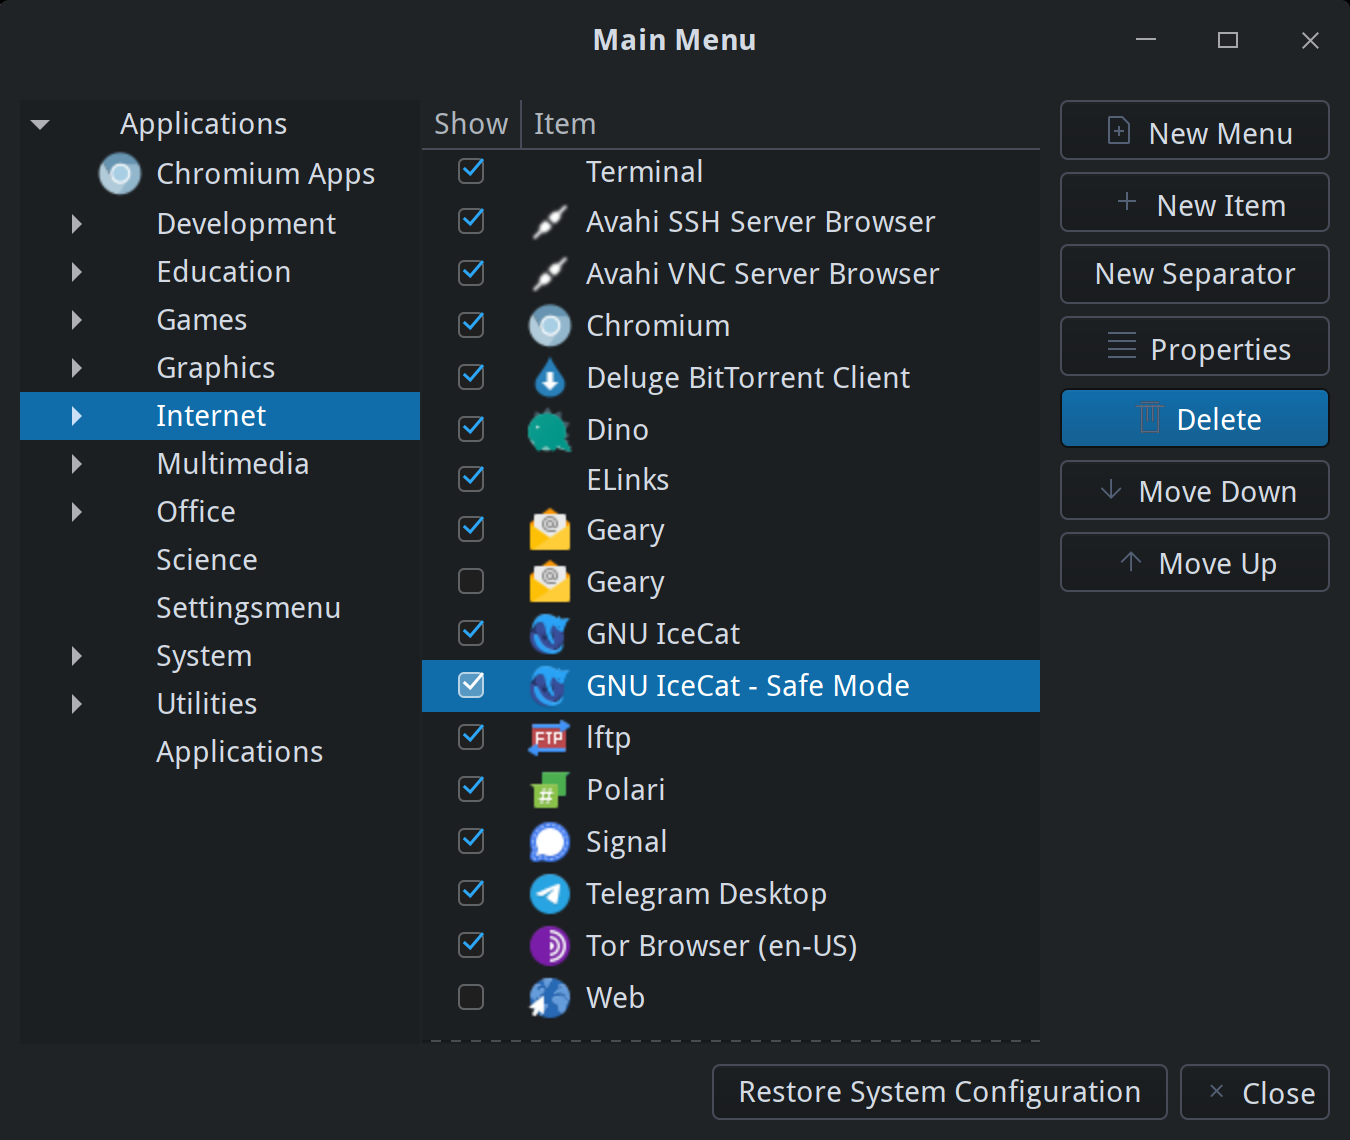This screenshot has height=1140, width=1350.
Task: Select the ELinks row text
Action: coord(628,480)
